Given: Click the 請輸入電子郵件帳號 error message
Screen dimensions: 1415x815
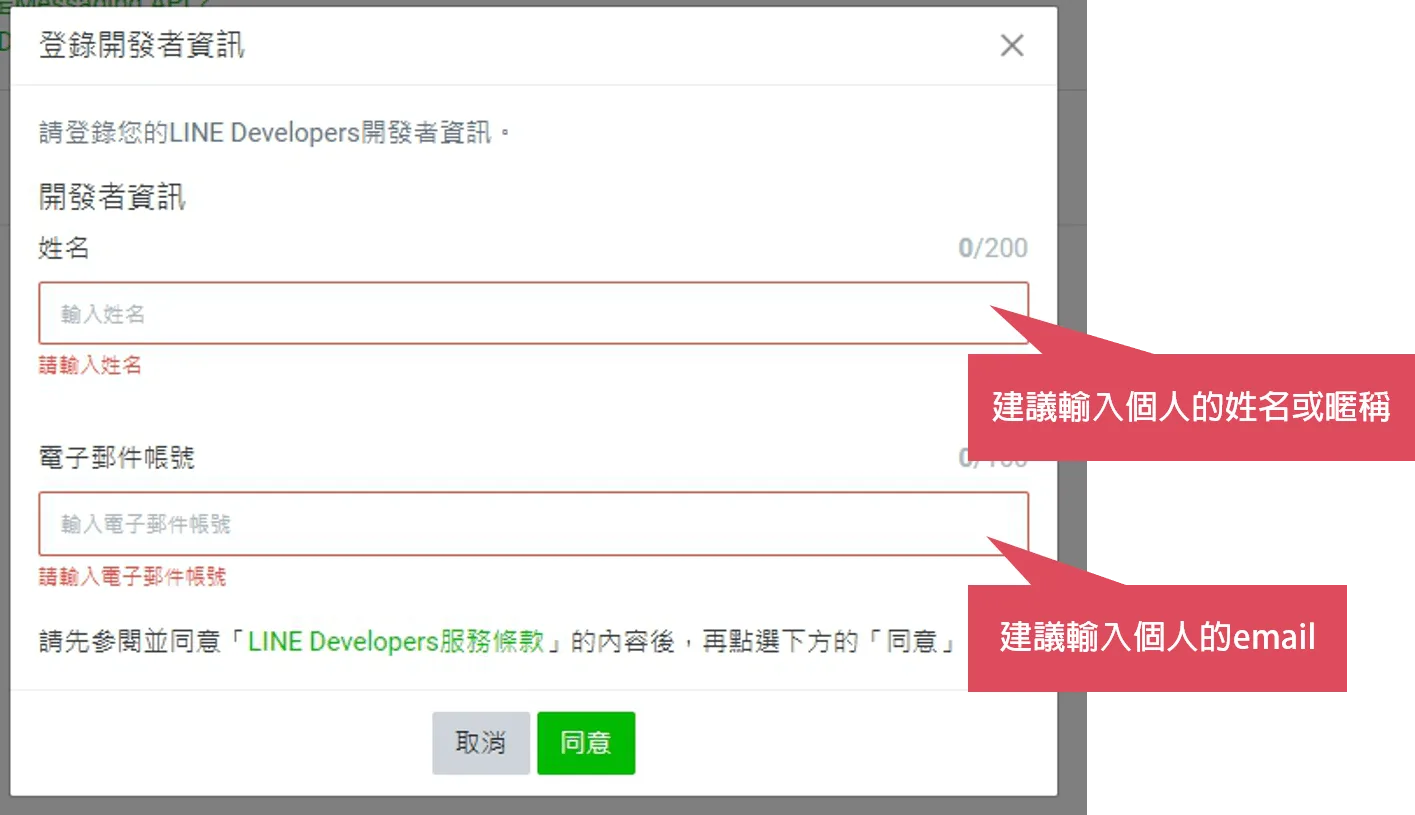Looking at the screenshot, I should 132,577.
